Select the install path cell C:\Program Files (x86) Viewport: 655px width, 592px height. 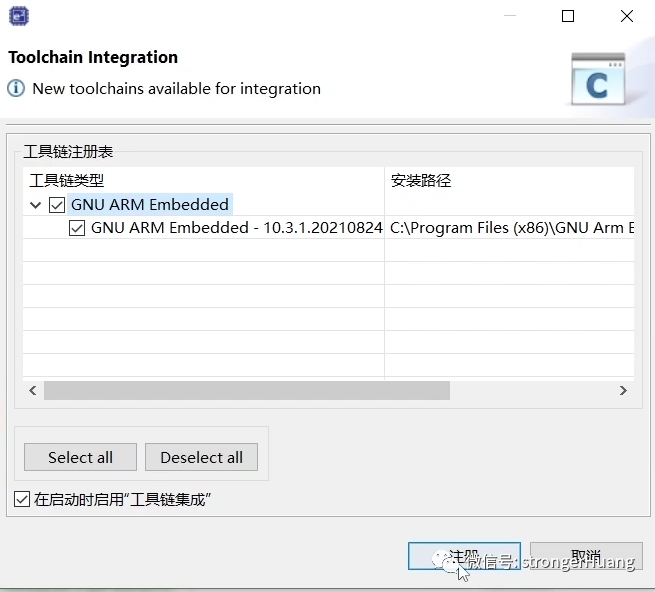click(x=510, y=228)
